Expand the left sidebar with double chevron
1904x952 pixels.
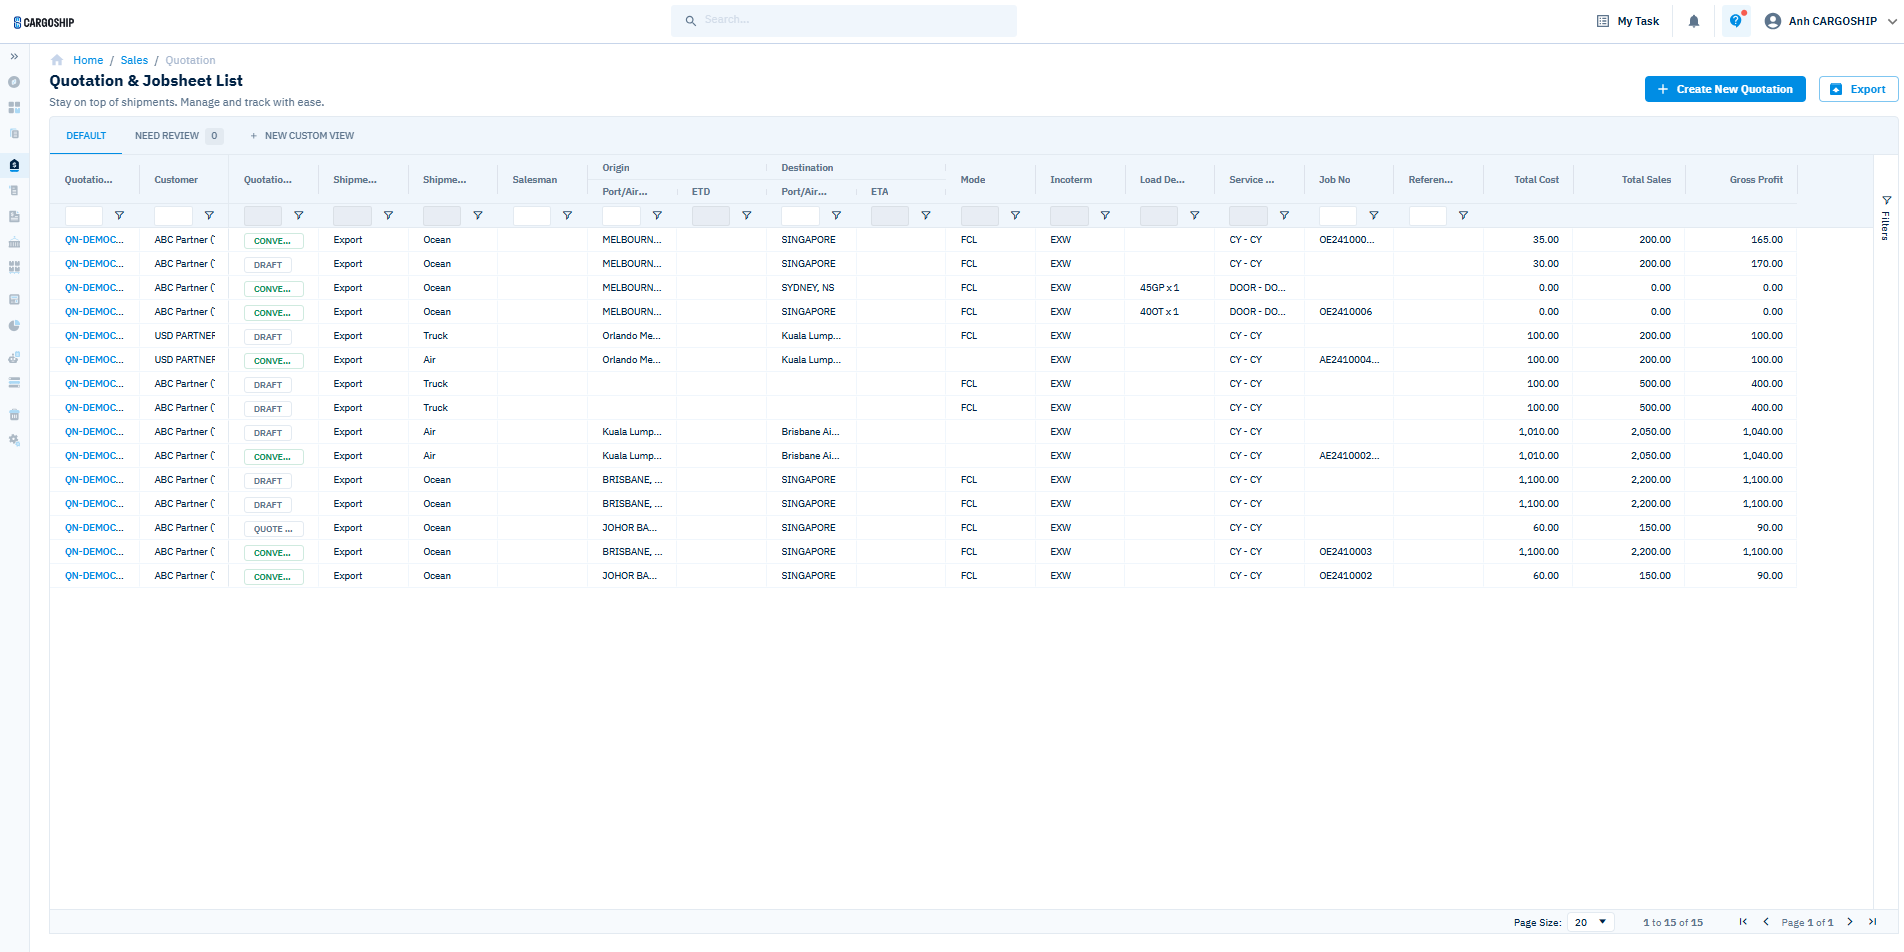point(14,56)
